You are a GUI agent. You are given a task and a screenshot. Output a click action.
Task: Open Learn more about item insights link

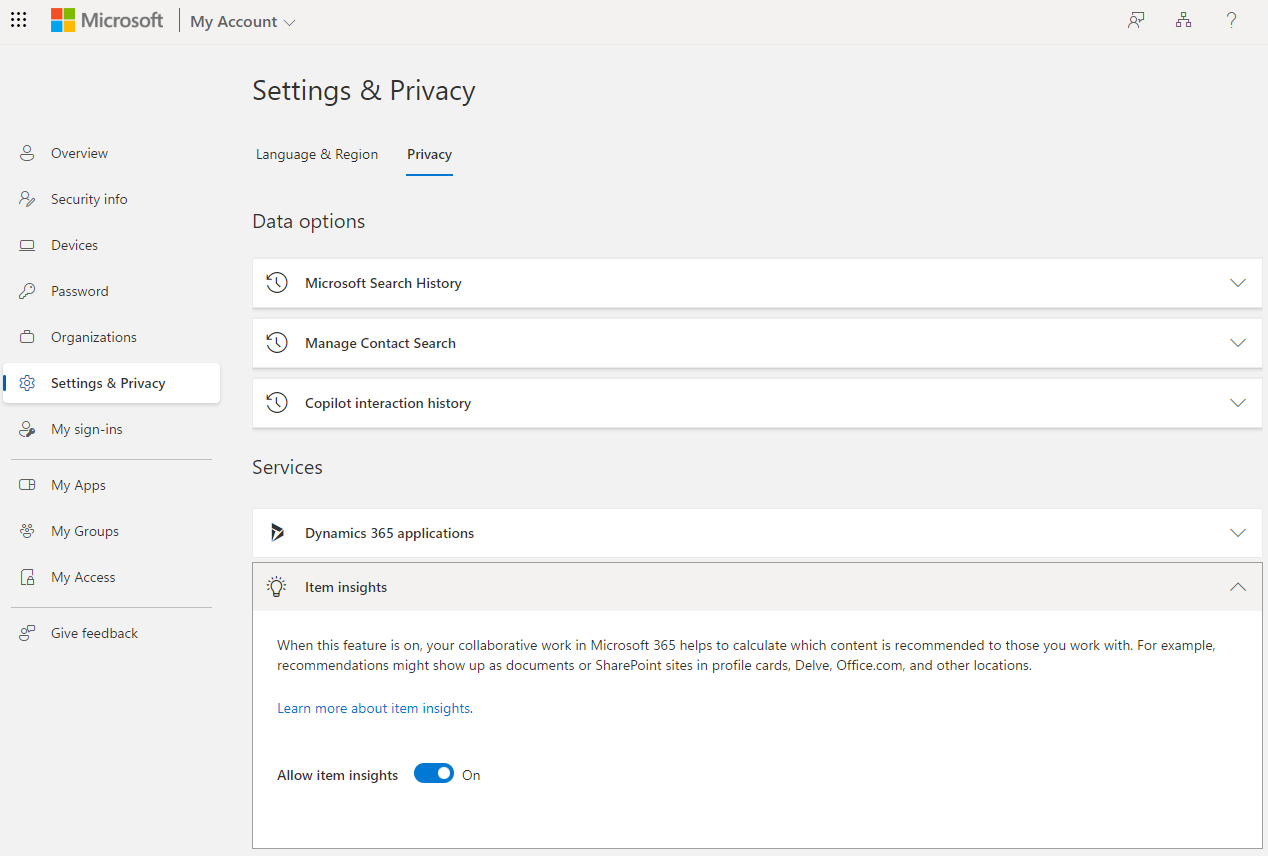point(373,708)
